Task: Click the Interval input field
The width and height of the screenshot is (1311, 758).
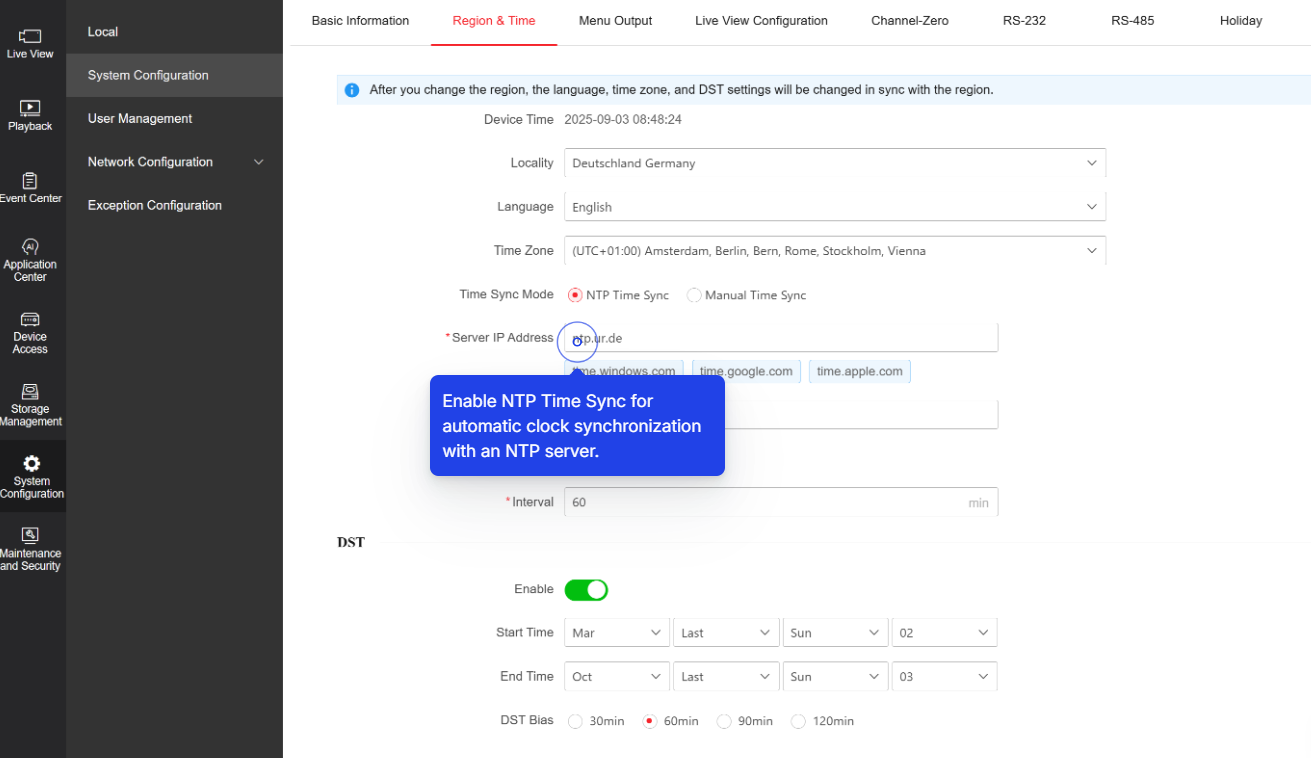Action: pyautogui.click(x=780, y=502)
